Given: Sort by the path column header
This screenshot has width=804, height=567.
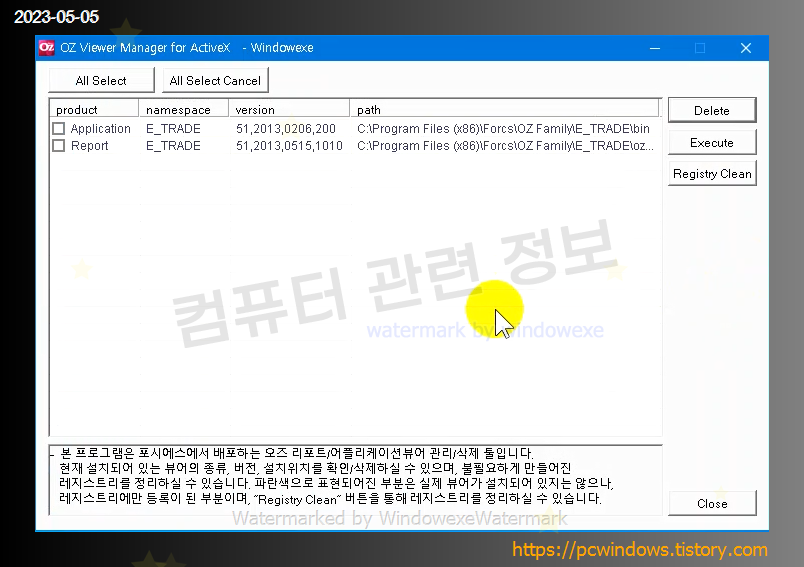Looking at the screenshot, I should (505, 110).
